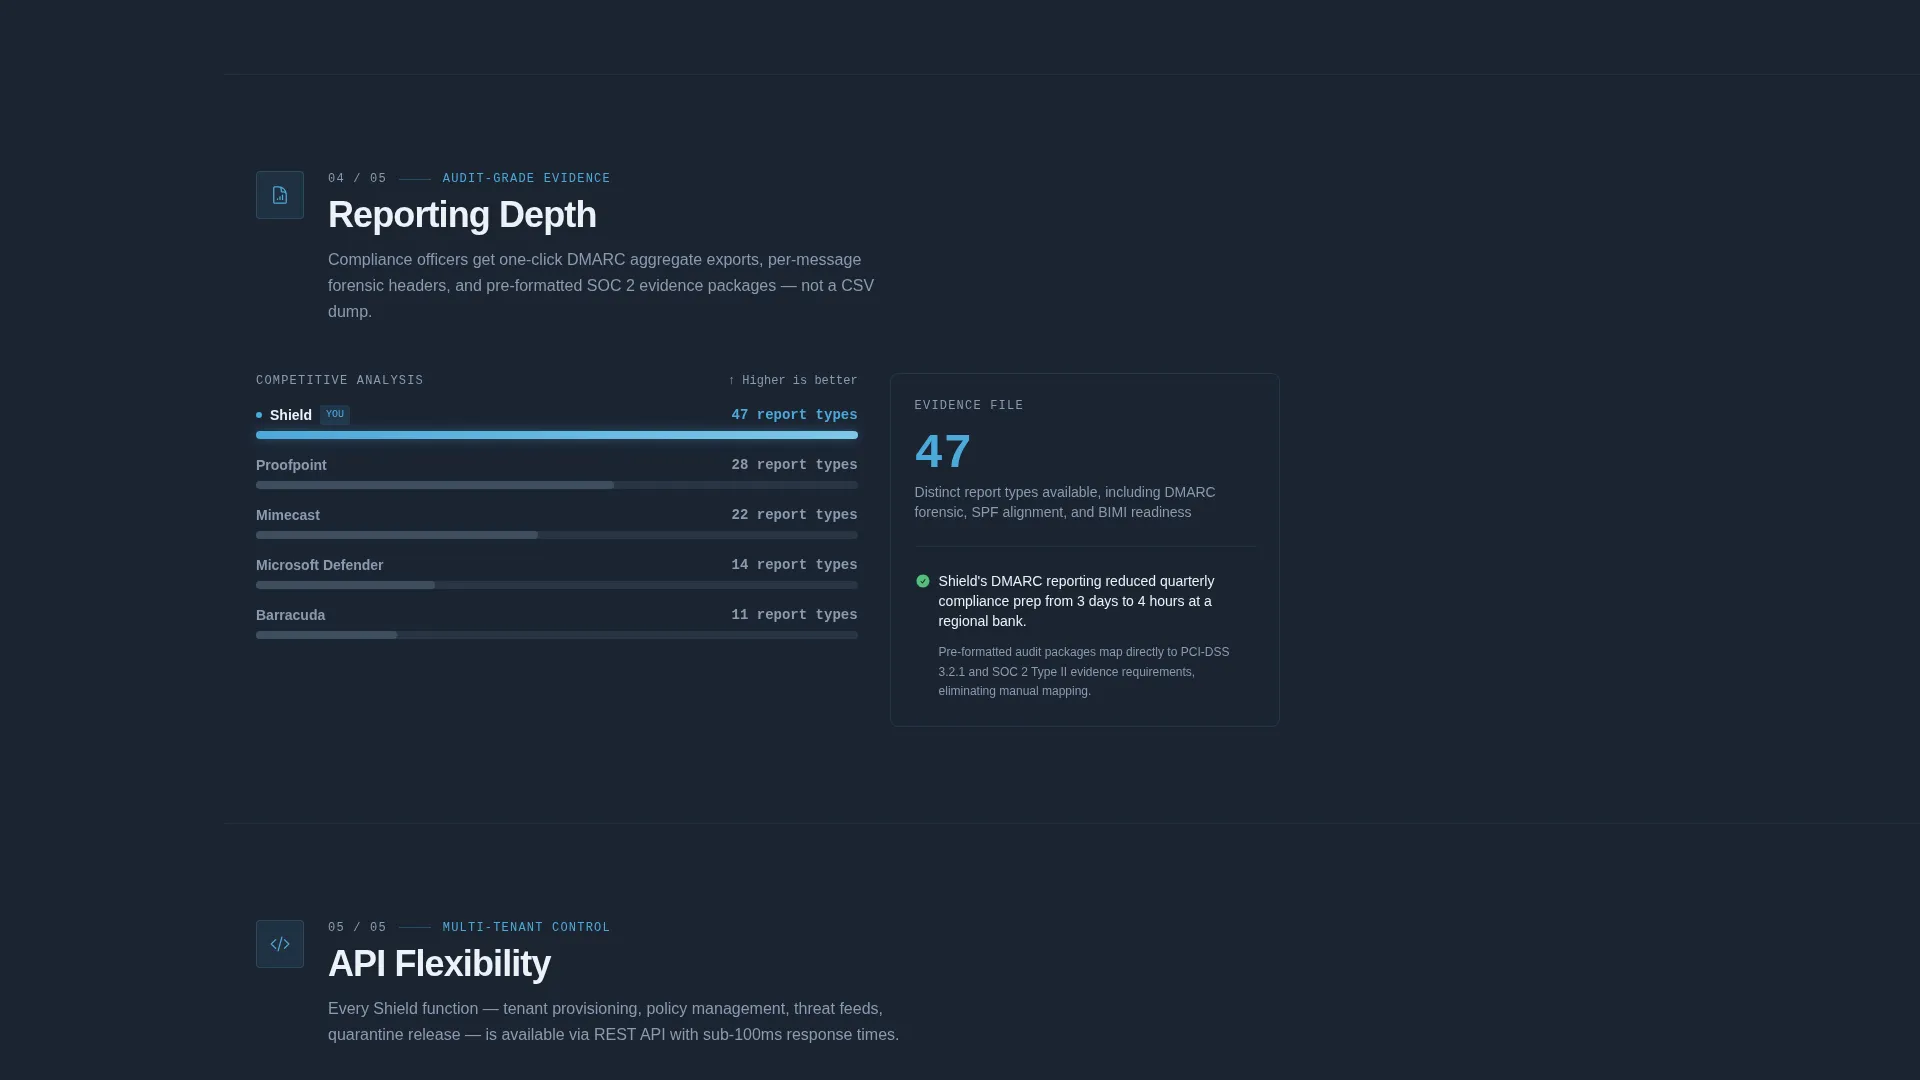Click the Shield's DMARC reporting reduced statement
The height and width of the screenshot is (1080, 1920).
point(1077,601)
